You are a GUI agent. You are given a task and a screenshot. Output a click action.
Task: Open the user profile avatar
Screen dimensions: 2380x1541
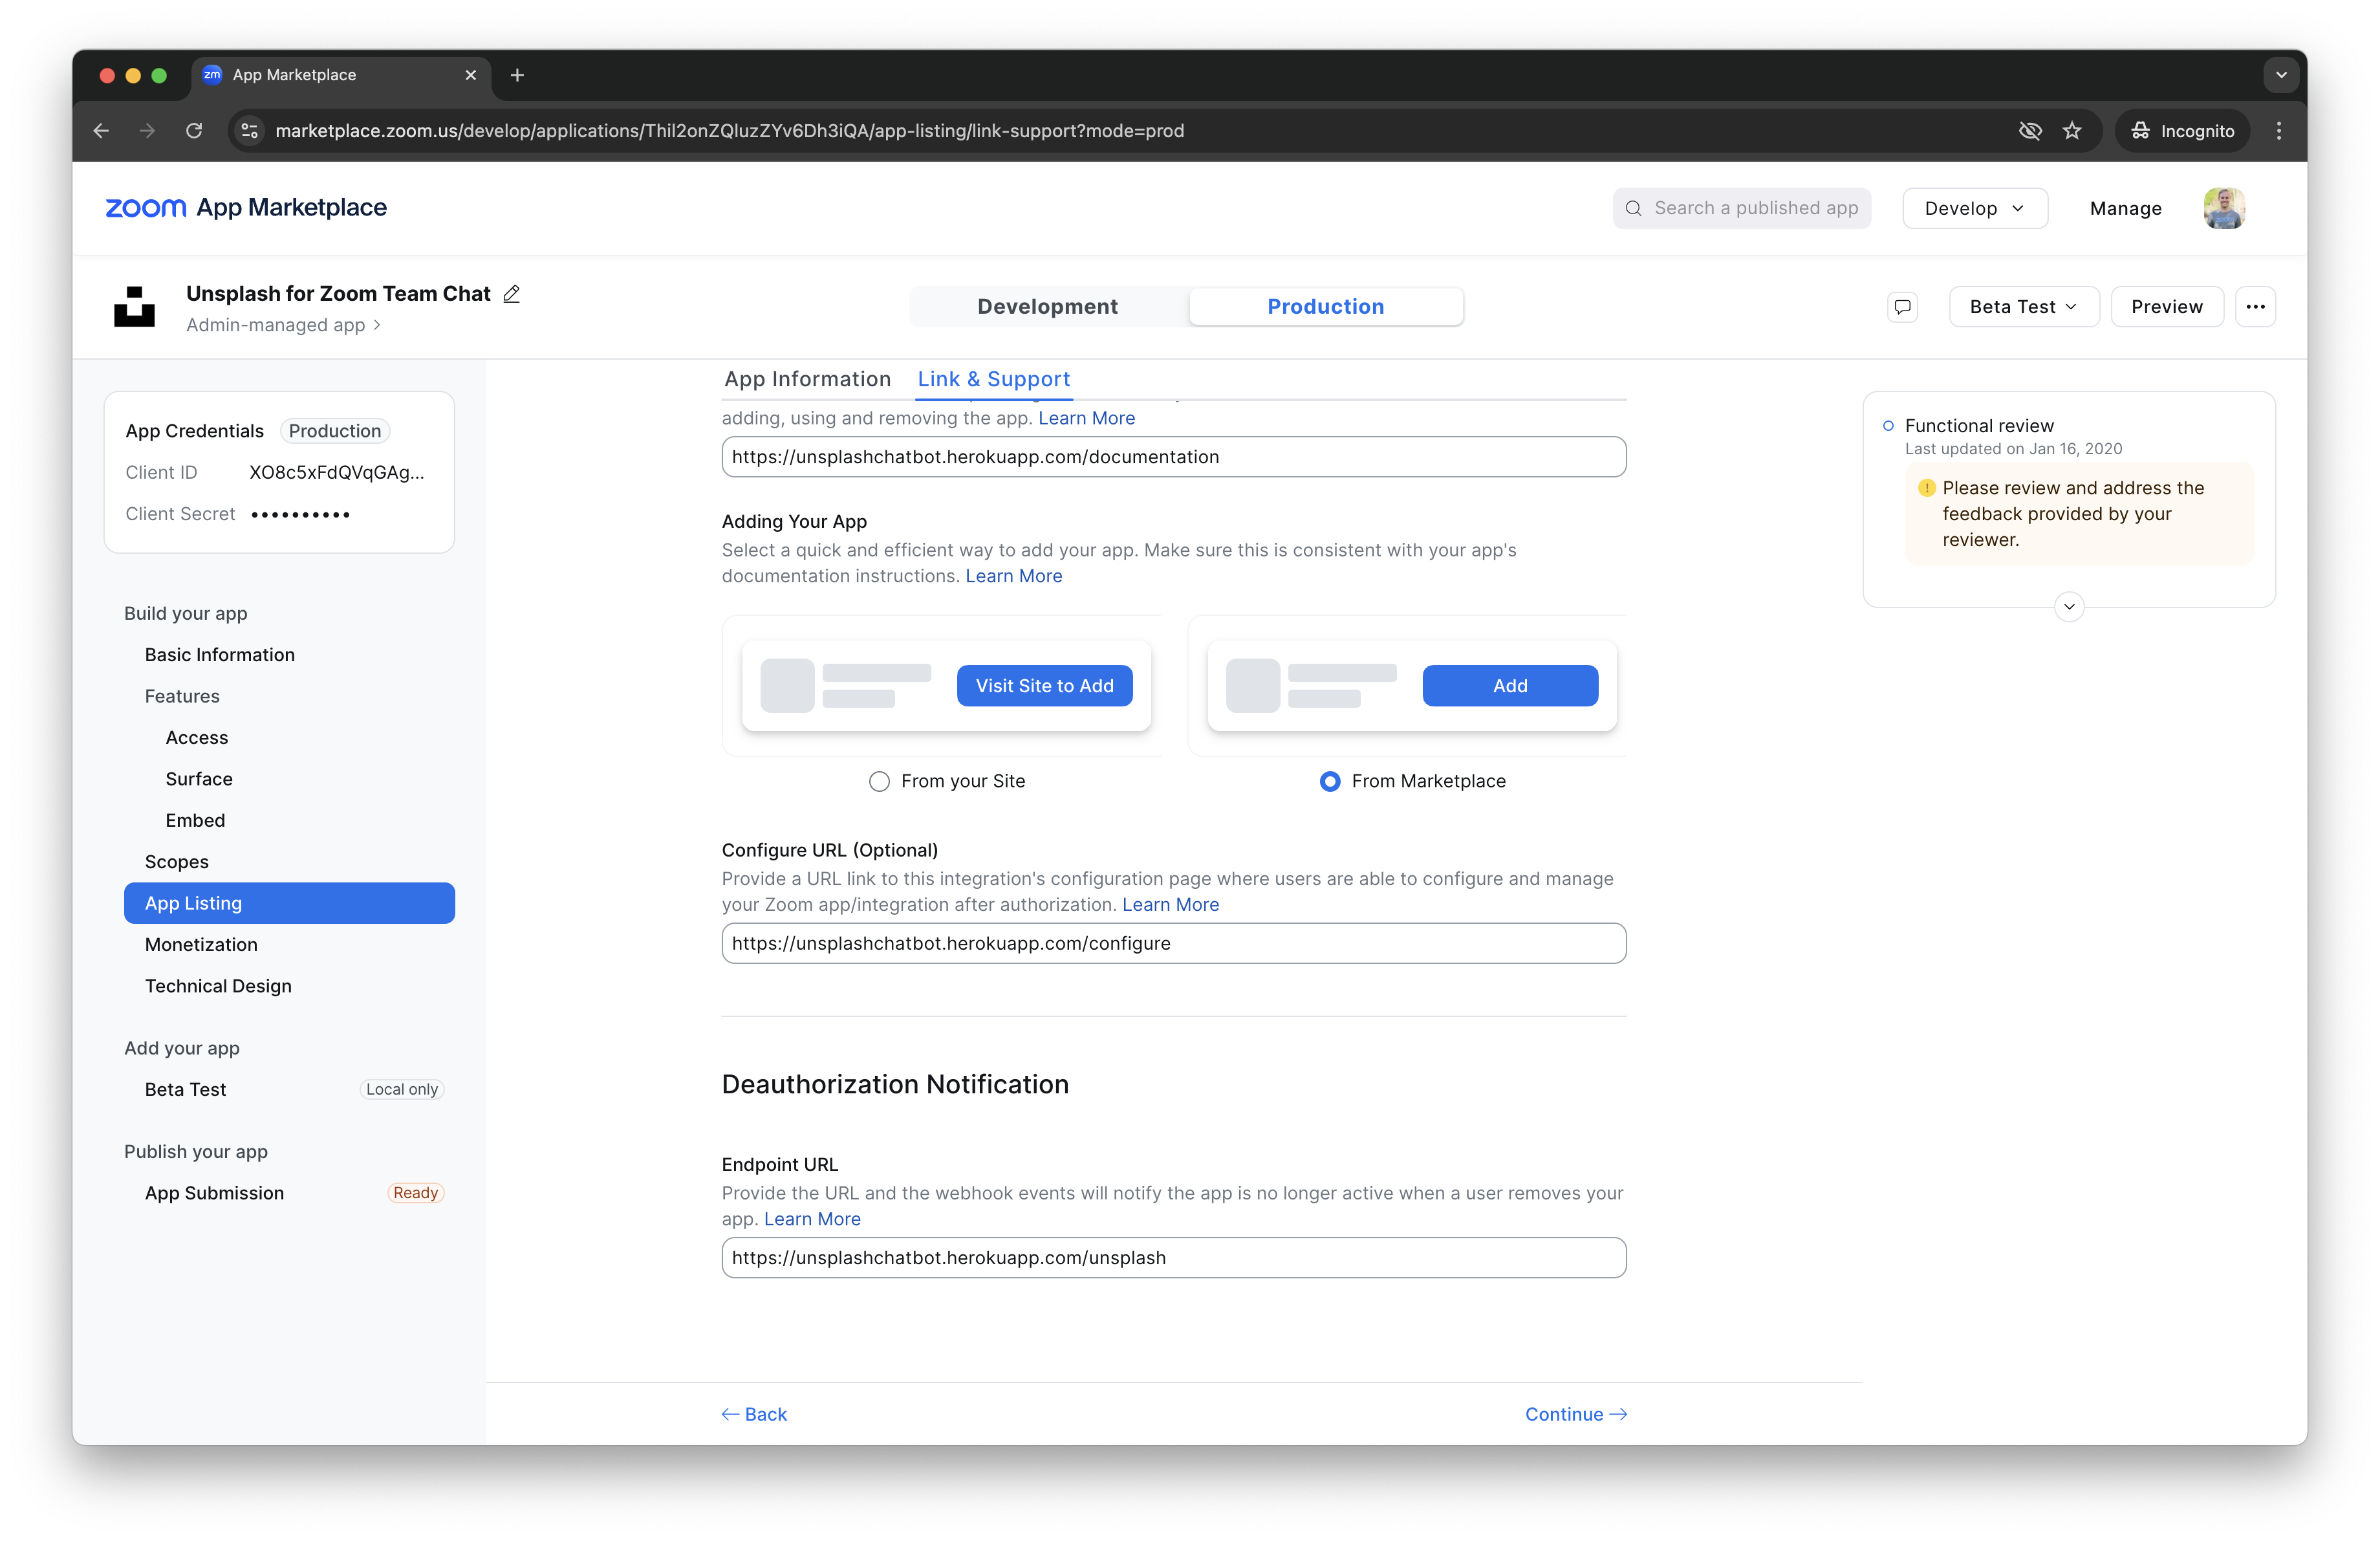pos(2224,208)
